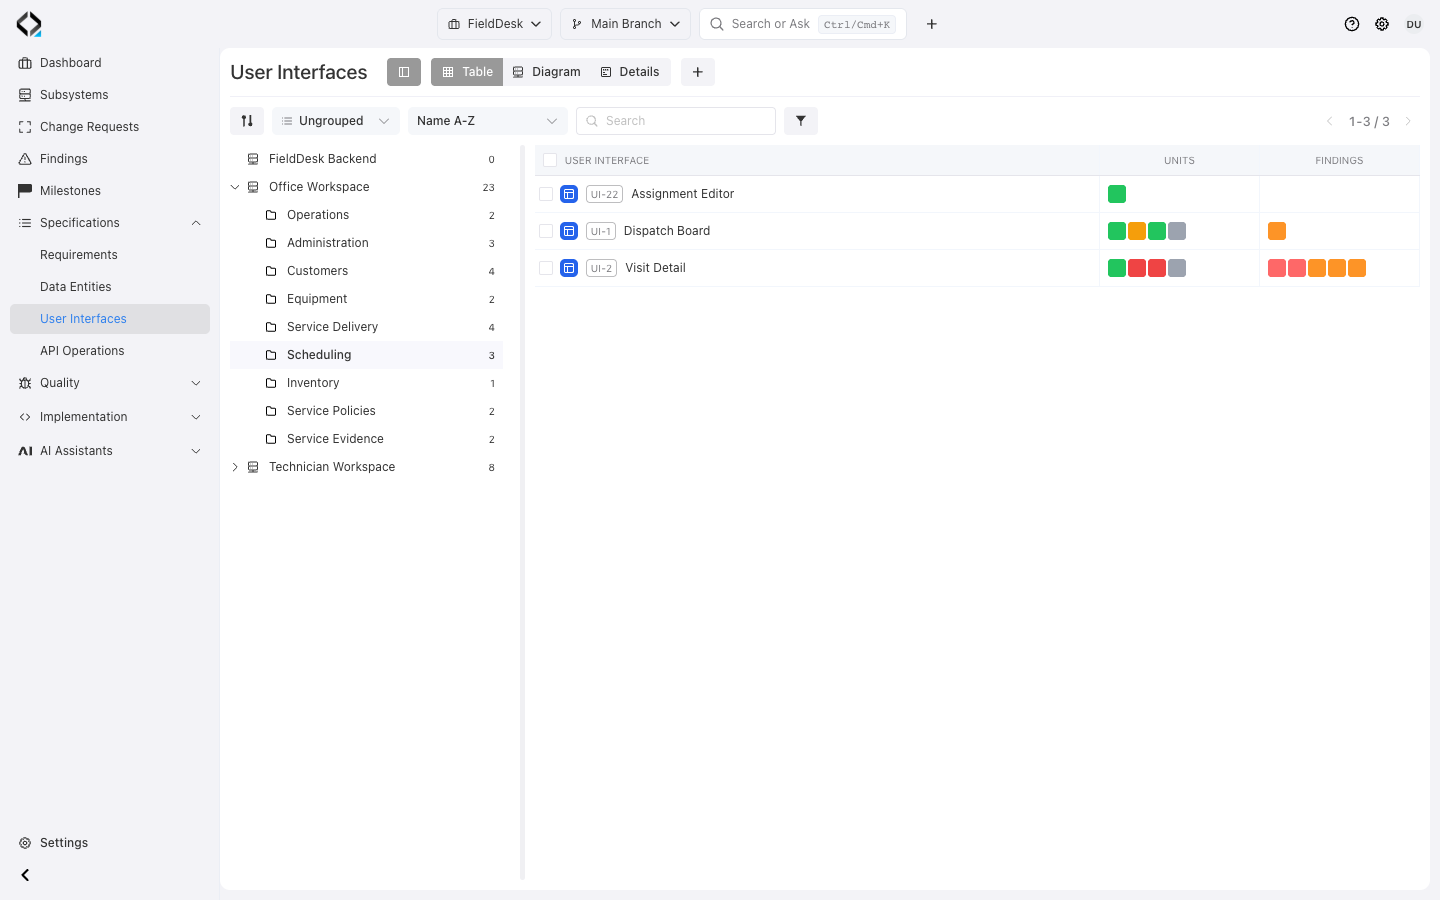Collapse the sidebar with back arrow

[x=25, y=875]
